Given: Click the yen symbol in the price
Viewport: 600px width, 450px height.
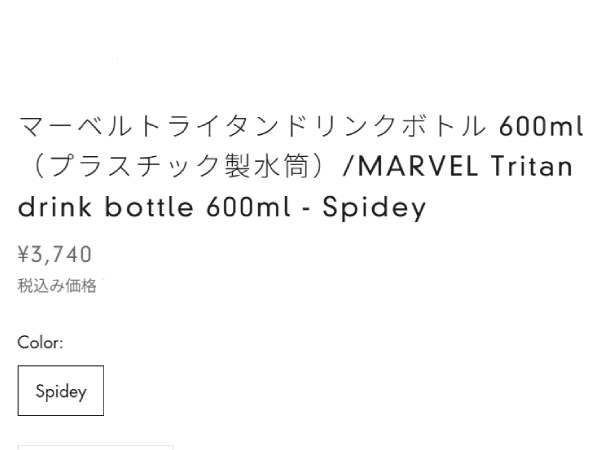Looking at the screenshot, I should pos(23,255).
